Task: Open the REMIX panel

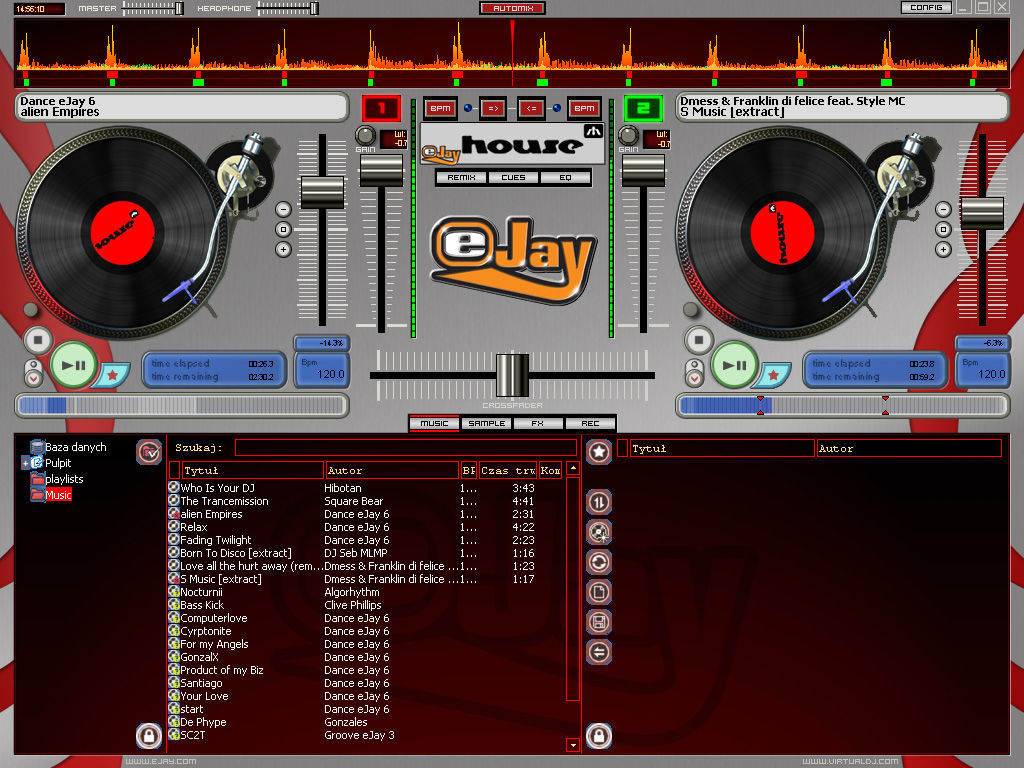Action: (461, 178)
